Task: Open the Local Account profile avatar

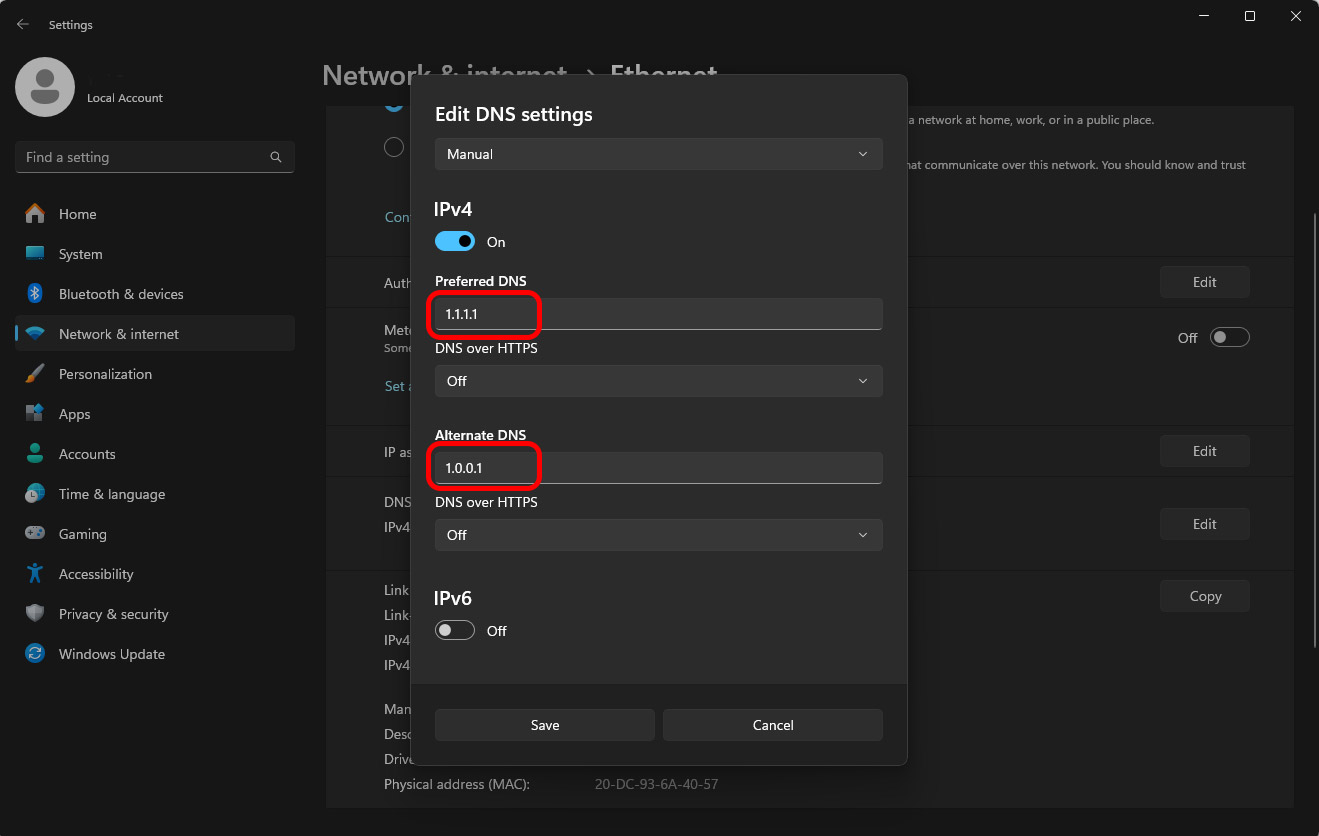Action: tap(45, 87)
